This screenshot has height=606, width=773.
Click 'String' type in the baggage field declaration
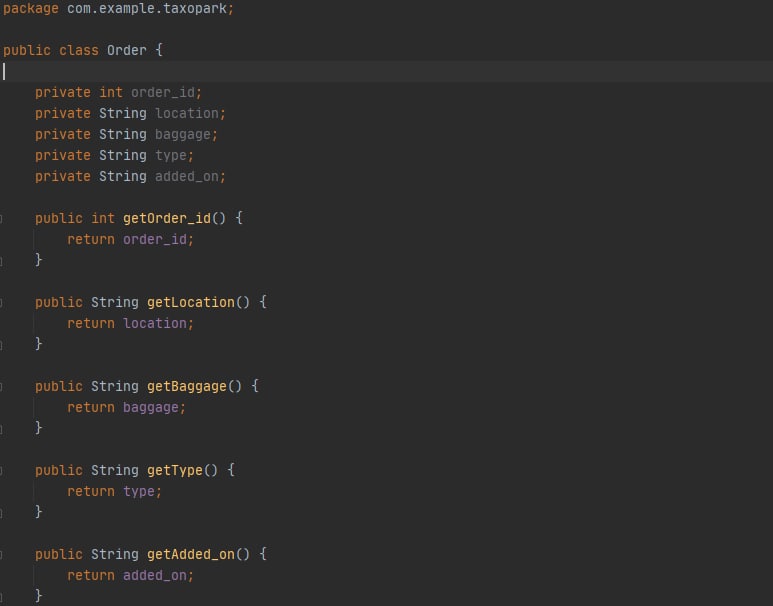pyautogui.click(x=123, y=135)
